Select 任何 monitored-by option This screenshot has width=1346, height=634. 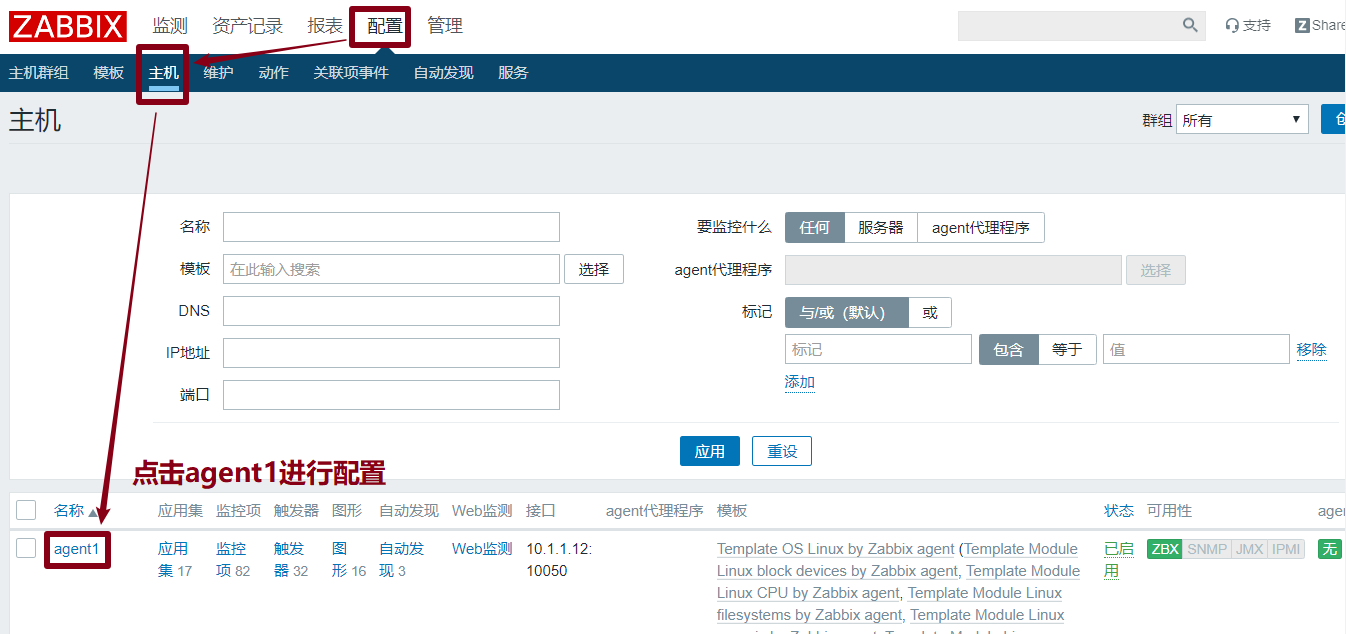815,228
